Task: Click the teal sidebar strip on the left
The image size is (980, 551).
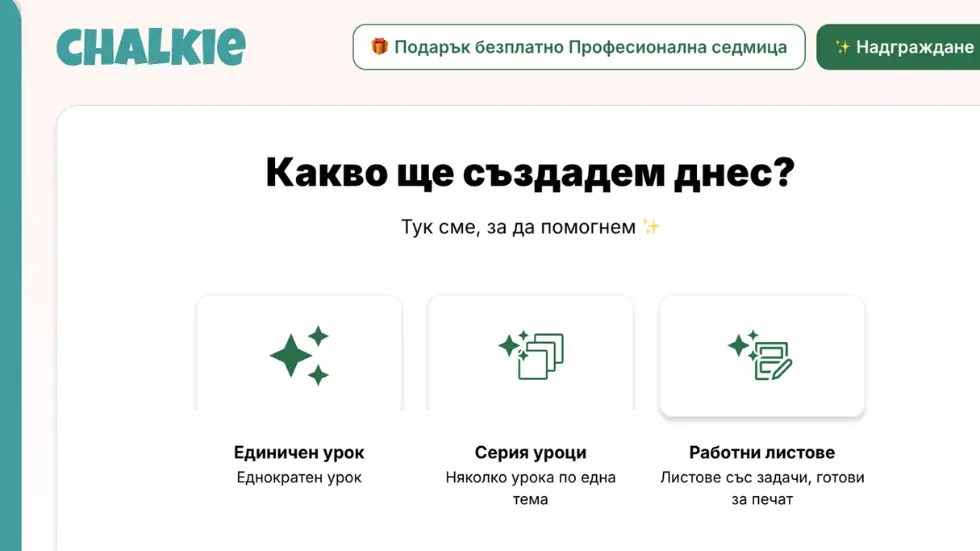Action: point(10,300)
